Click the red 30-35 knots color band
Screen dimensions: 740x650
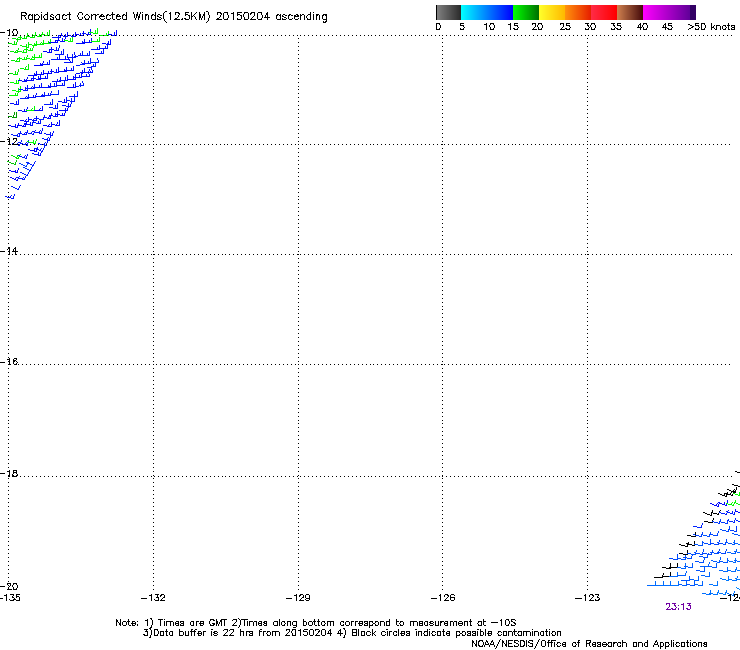[x=604, y=12]
